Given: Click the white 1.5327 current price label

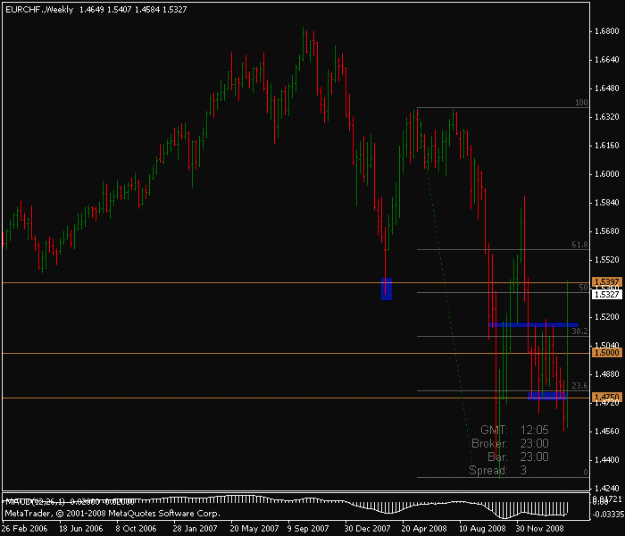Looking at the screenshot, I should 607,295.
